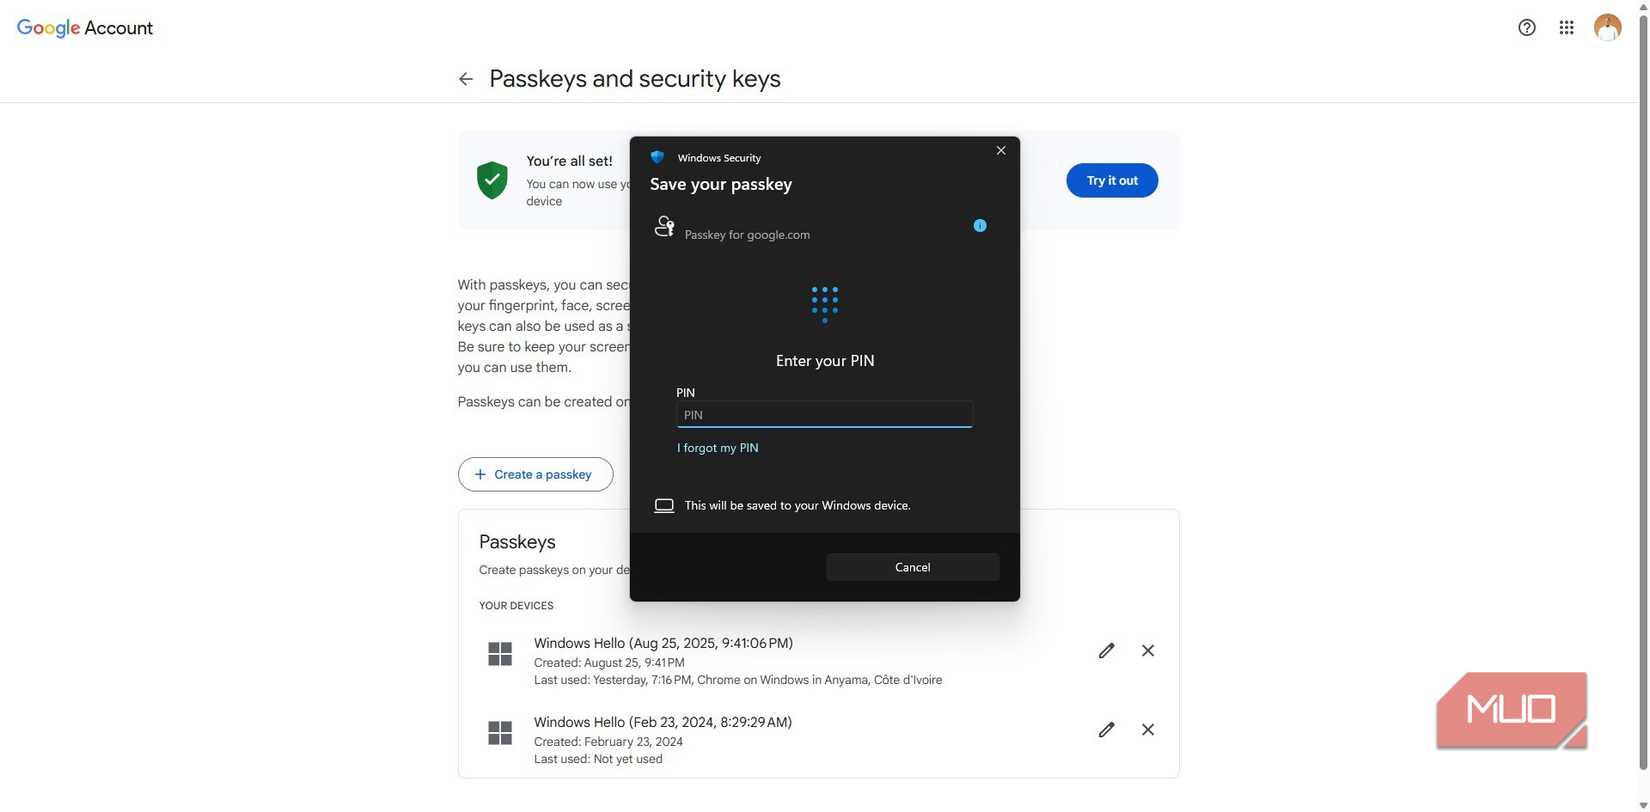Image resolution: width=1650 pixels, height=812 pixels.
Task: Edit the Windows Hello Aug 25 passkey
Action: coord(1107,651)
